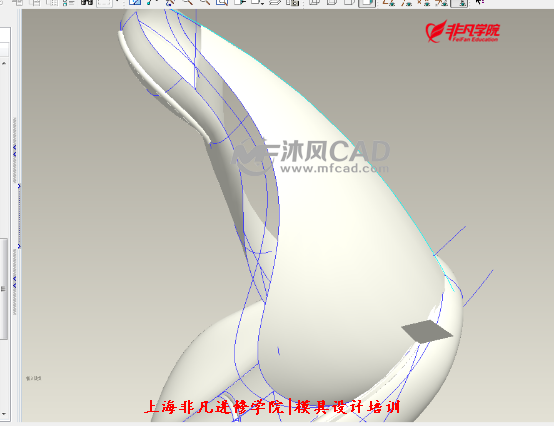Click the Refit to screen icon
This screenshot has height=426, width=554.
pyautogui.click(x=222, y=2)
